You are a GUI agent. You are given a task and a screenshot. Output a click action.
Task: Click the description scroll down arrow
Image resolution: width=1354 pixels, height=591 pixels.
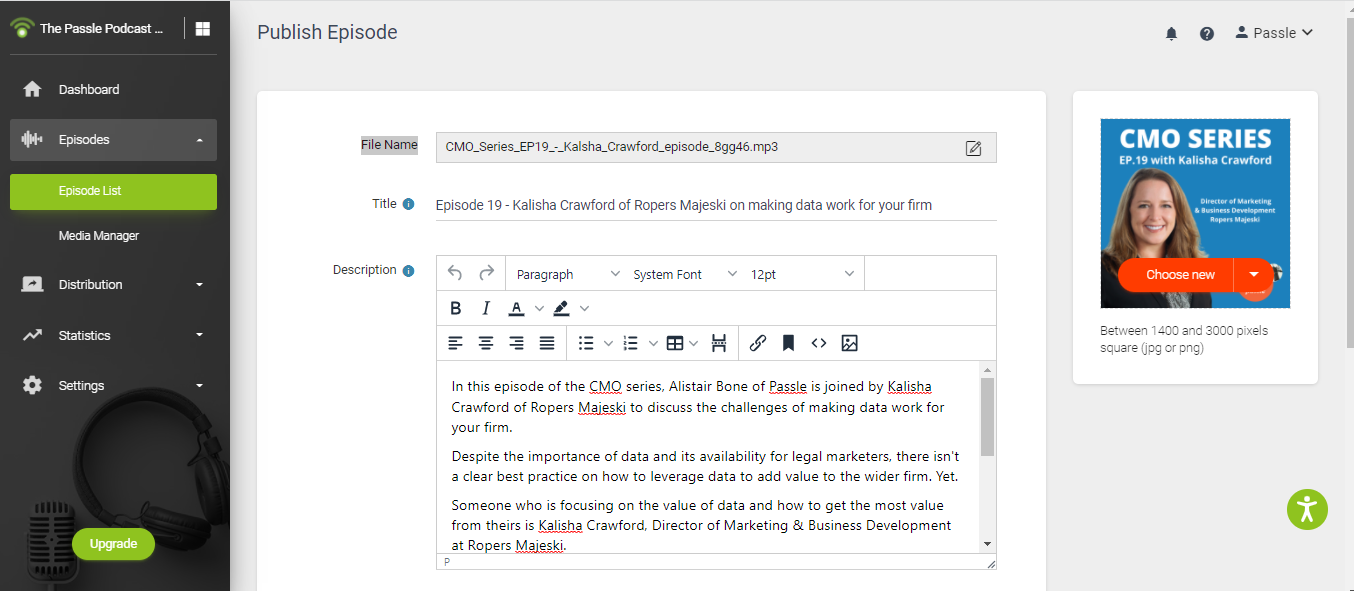pos(988,544)
